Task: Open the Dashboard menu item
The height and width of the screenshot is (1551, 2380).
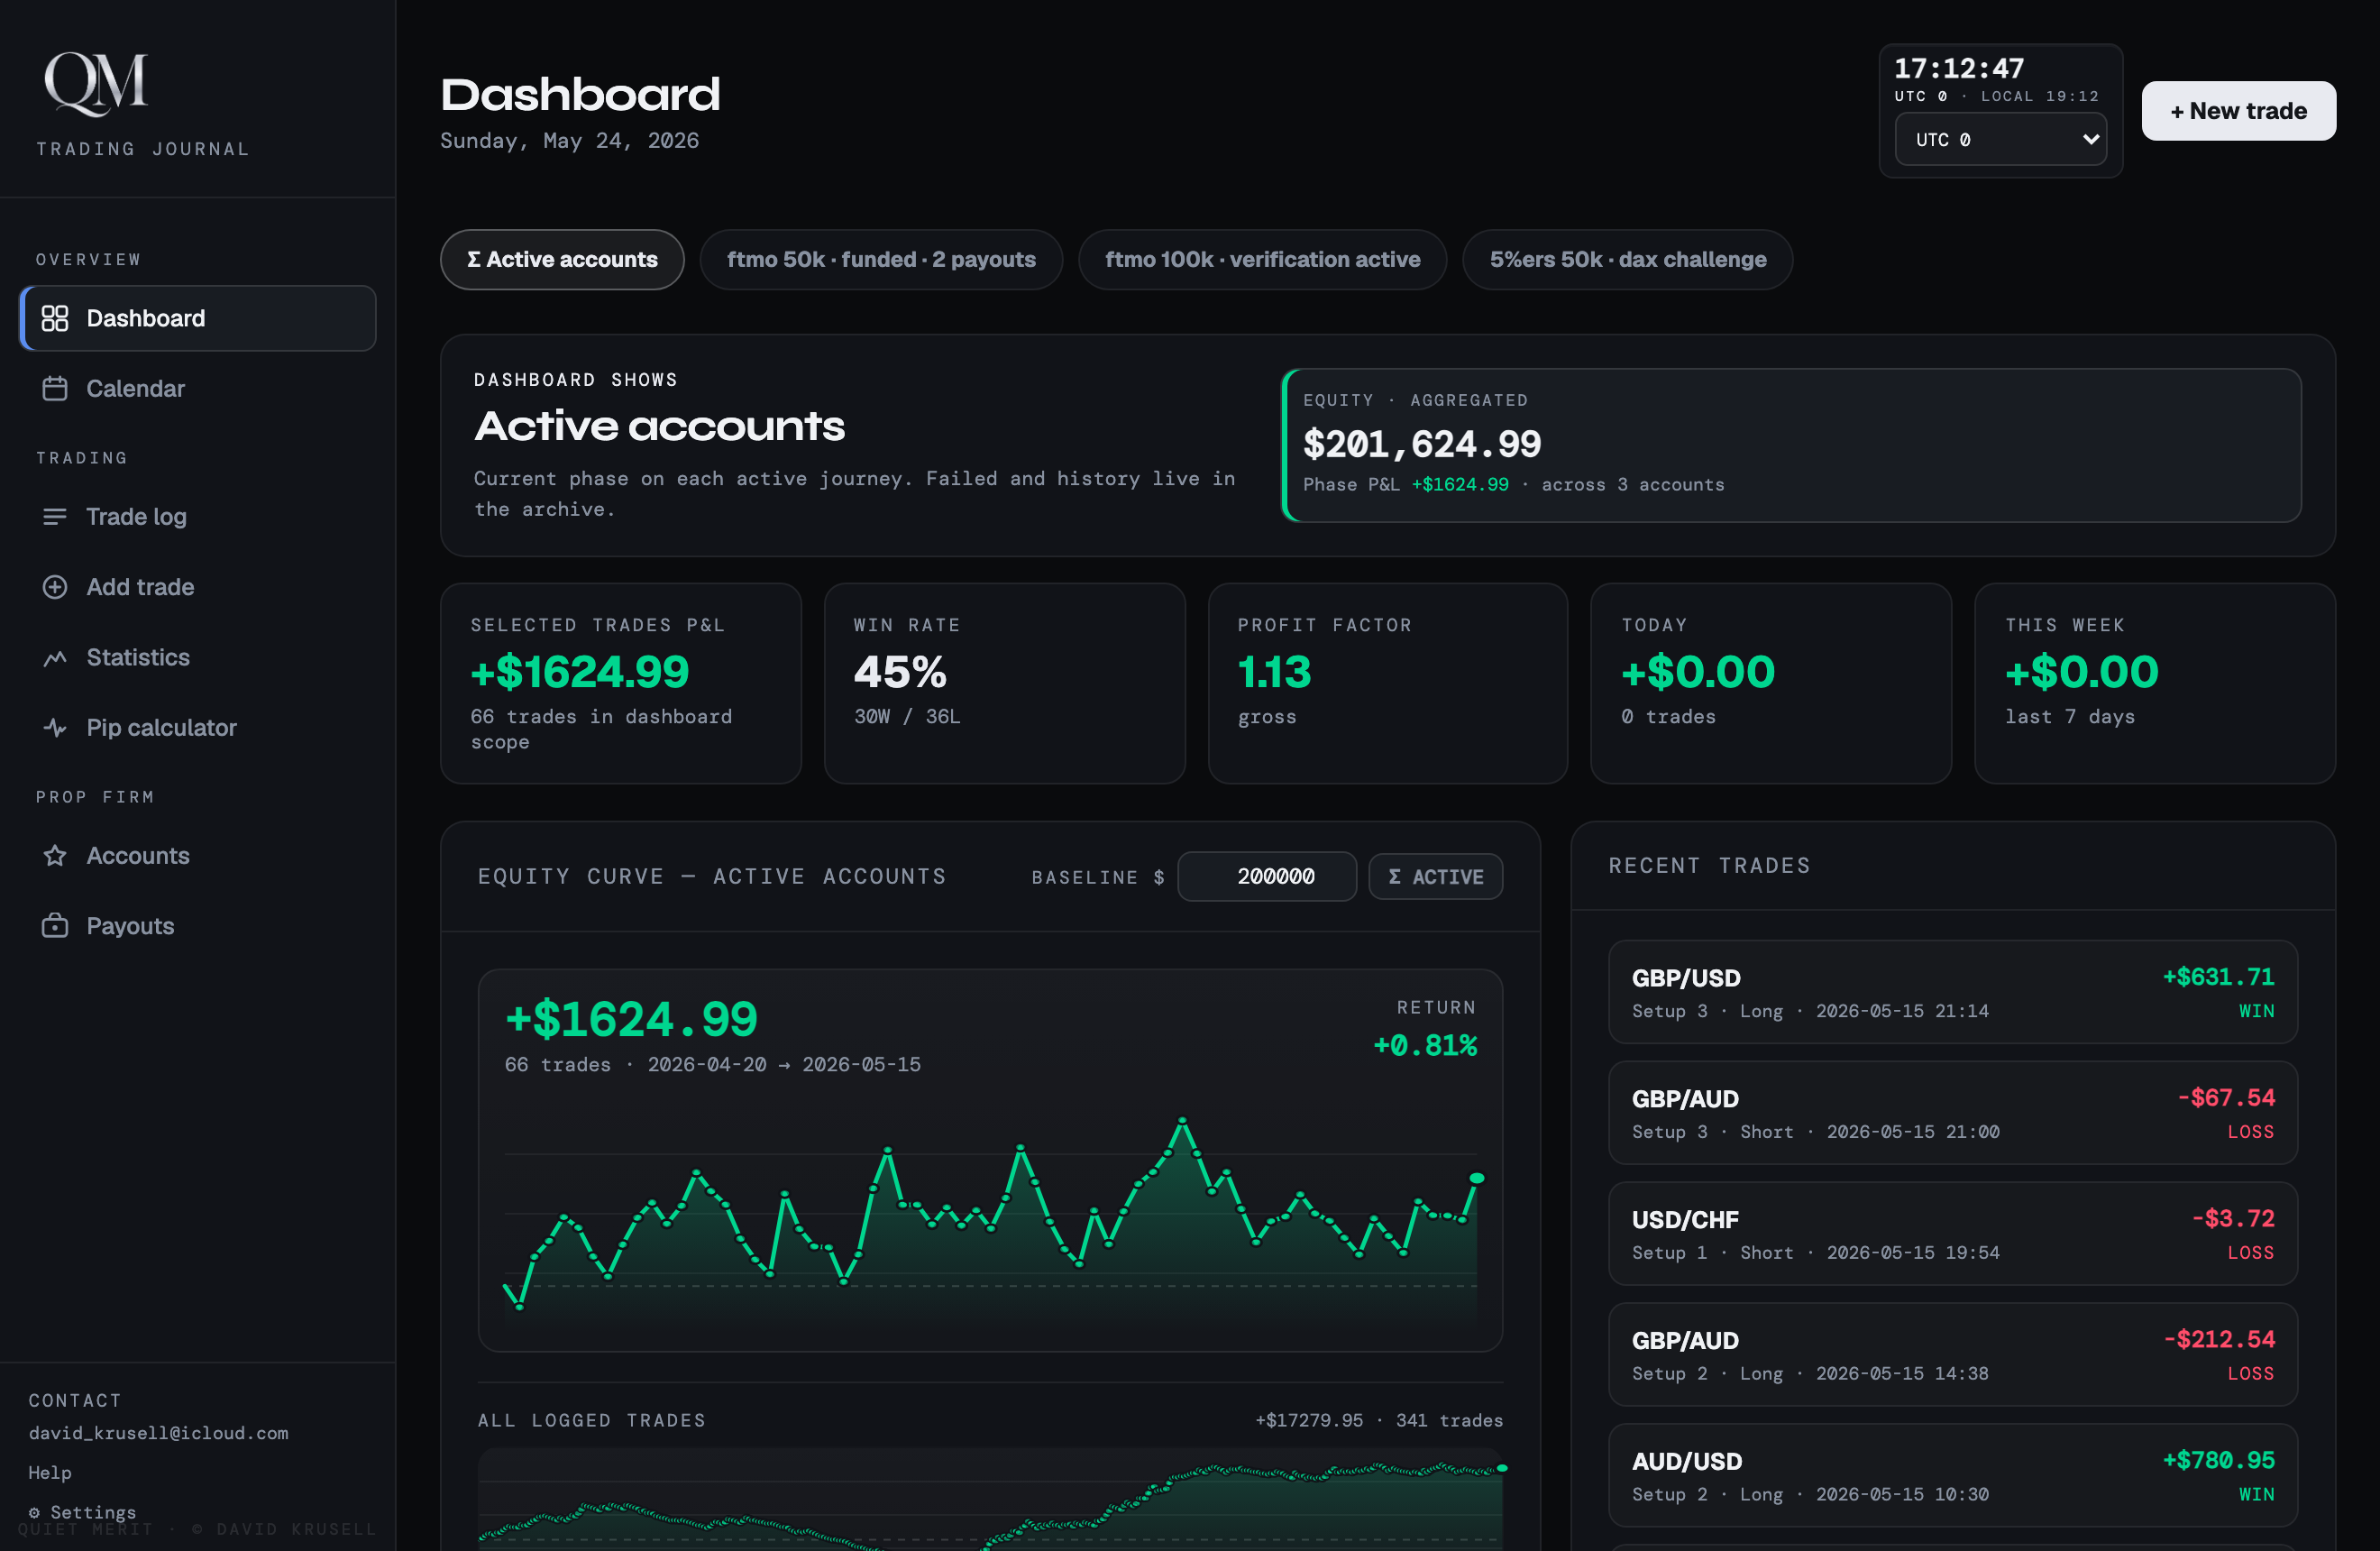Action: coord(198,318)
